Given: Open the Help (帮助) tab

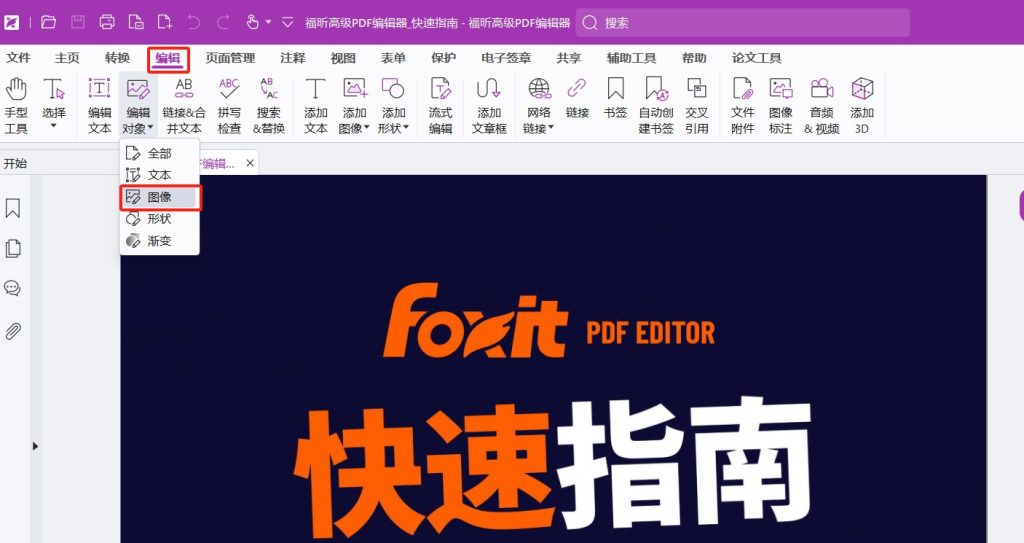Looking at the screenshot, I should tap(694, 58).
